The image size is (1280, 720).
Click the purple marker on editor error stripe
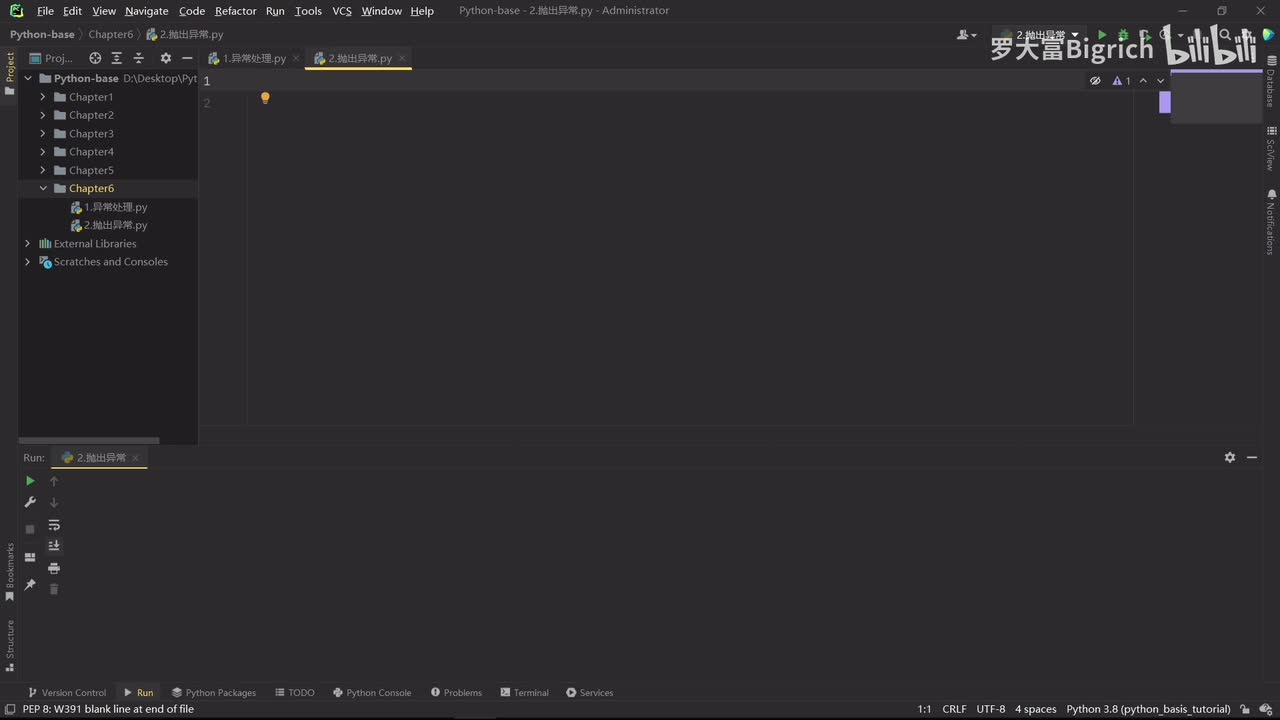pyautogui.click(x=1165, y=102)
